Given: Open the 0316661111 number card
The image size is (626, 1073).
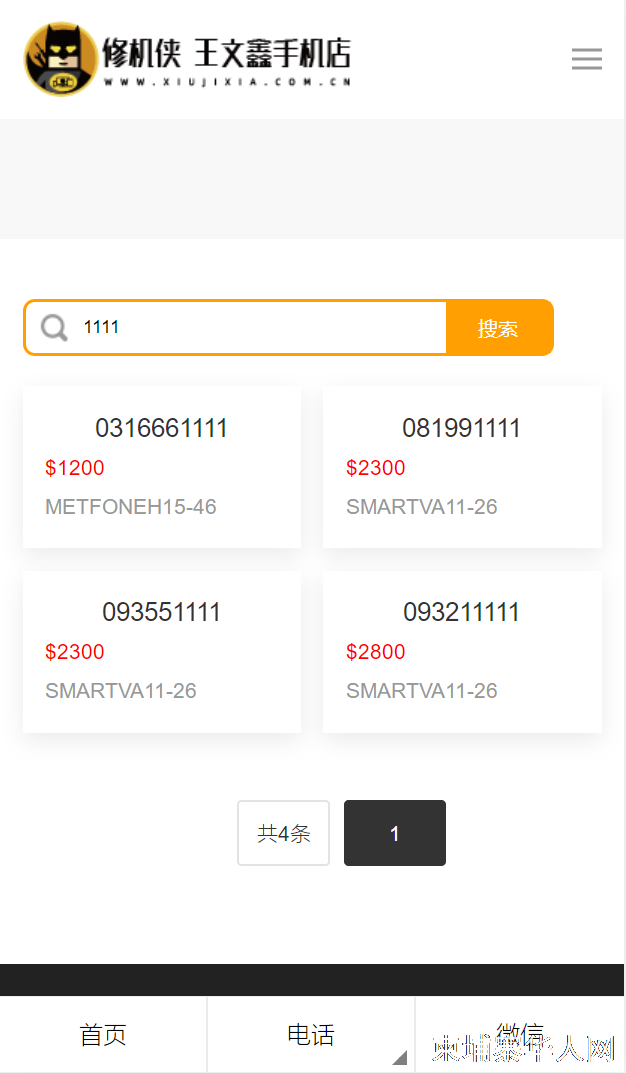Looking at the screenshot, I should [x=162, y=467].
